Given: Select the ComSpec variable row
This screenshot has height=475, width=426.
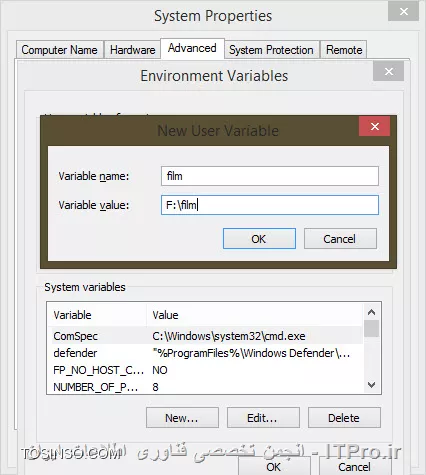Looking at the screenshot, I should pyautogui.click(x=207, y=336).
